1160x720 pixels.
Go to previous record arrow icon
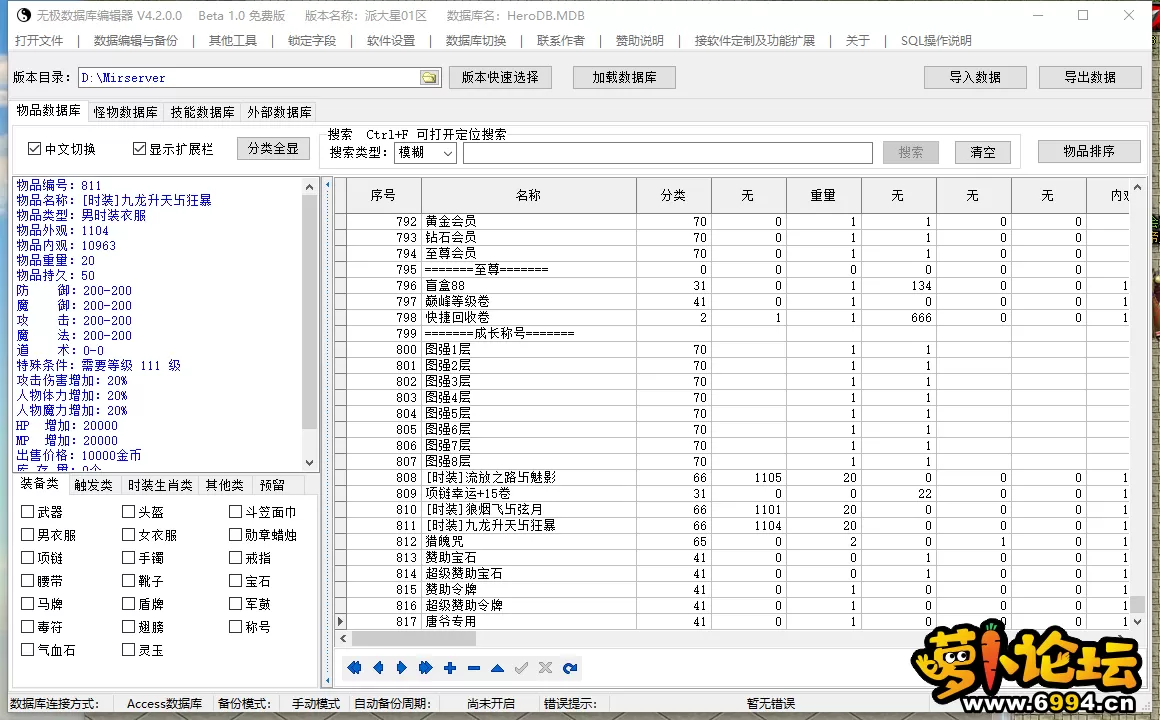coord(378,668)
